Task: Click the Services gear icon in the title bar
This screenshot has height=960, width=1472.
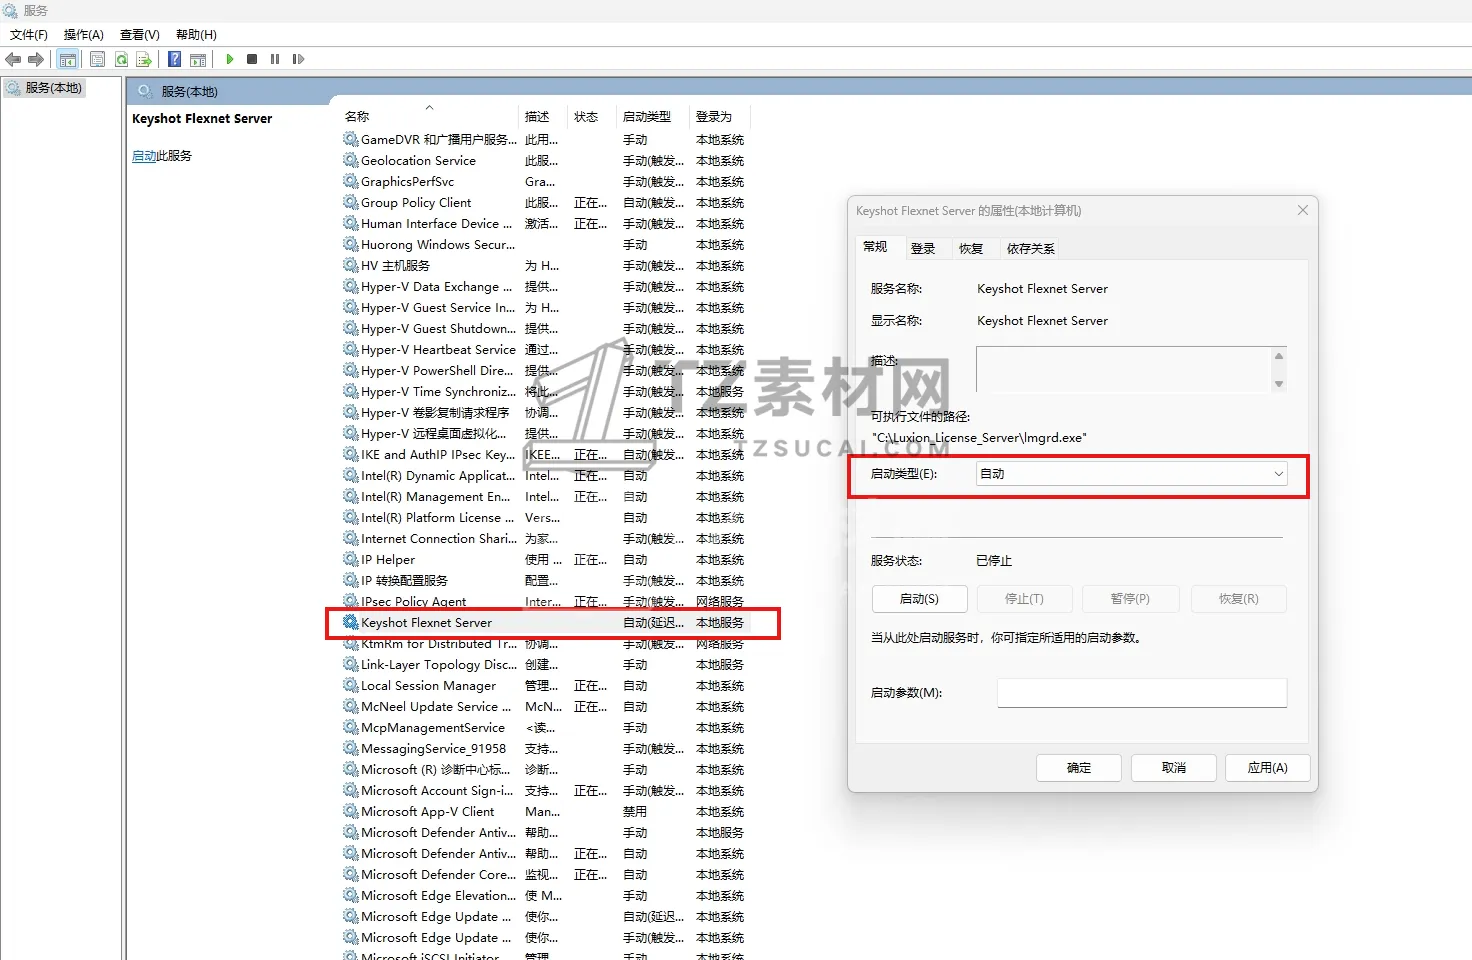Action: pyautogui.click(x=10, y=11)
